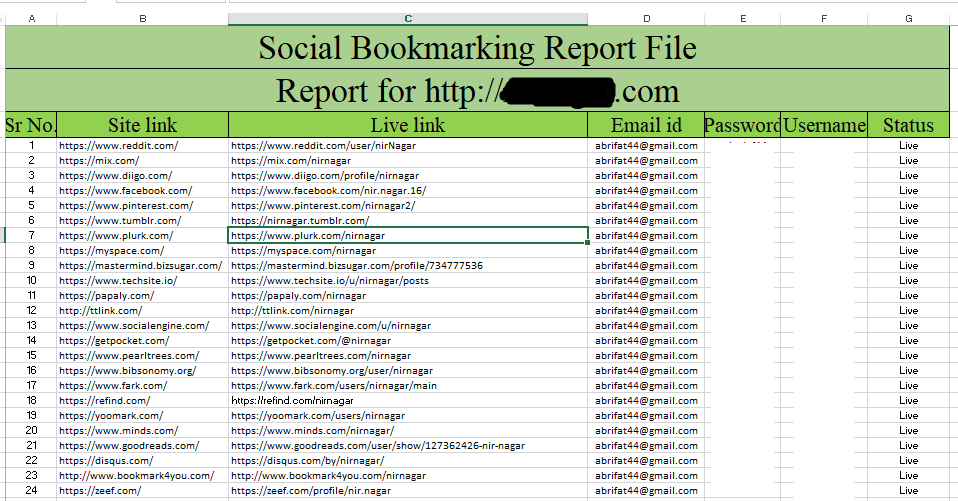Image resolution: width=958 pixels, height=501 pixels.
Task: Open the https://mastermind.bizsugar.com/ site link
Action: [141, 265]
